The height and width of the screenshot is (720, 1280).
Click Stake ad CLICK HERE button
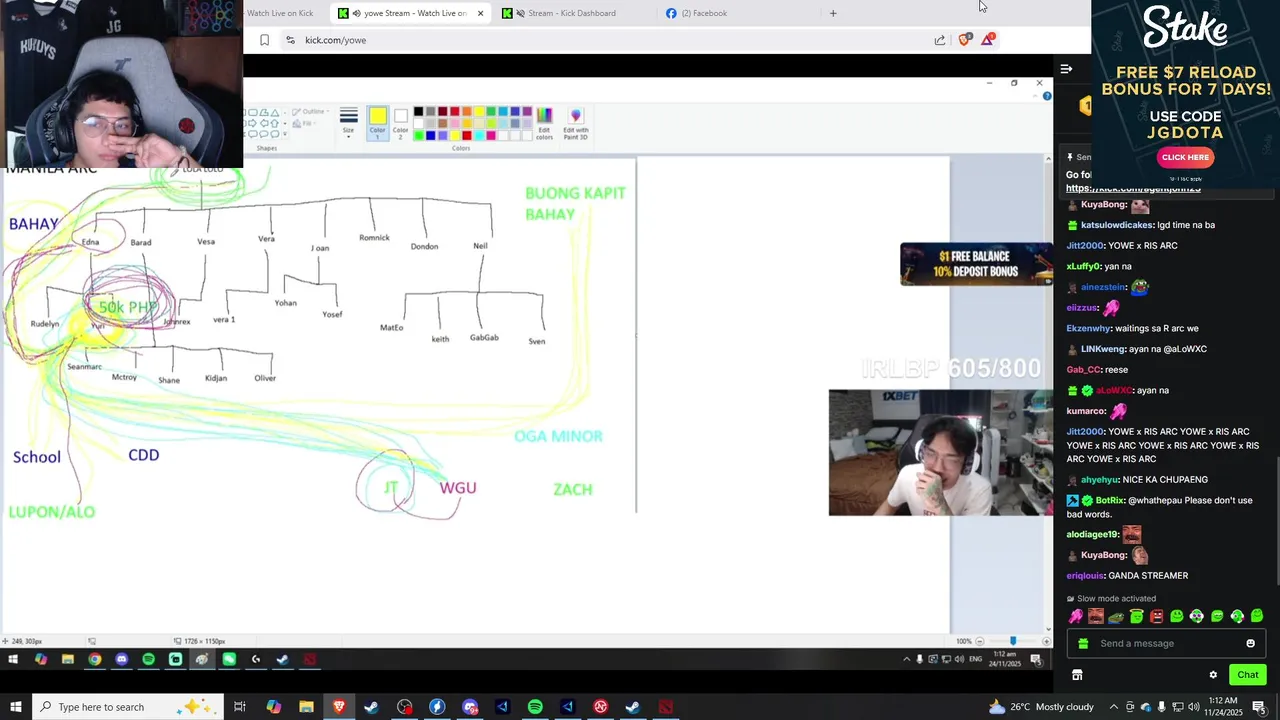[1185, 157]
